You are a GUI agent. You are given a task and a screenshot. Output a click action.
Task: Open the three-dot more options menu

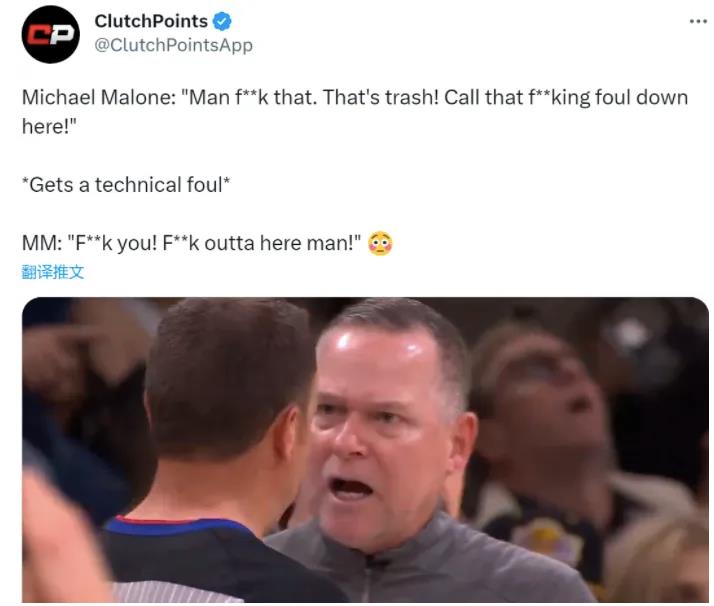point(698,21)
